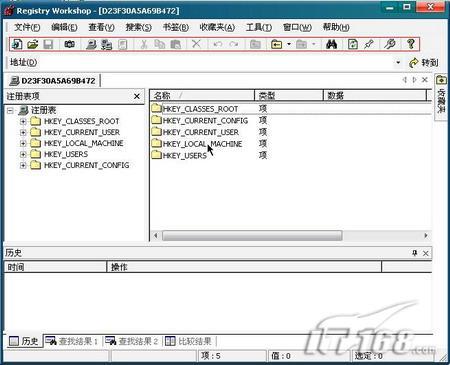Close the 注册表项 tree panel
This screenshot has height=365, width=450.
point(137,96)
